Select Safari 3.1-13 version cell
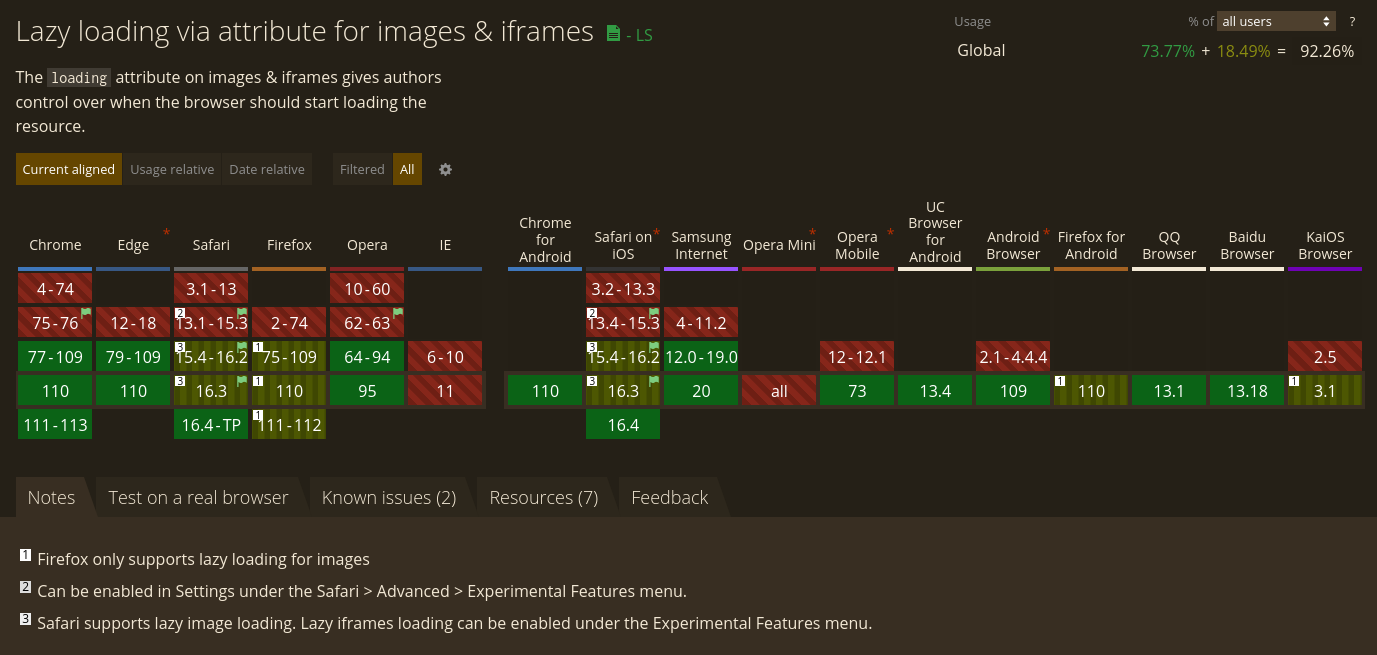This screenshot has height=655, width=1377. coord(211,289)
